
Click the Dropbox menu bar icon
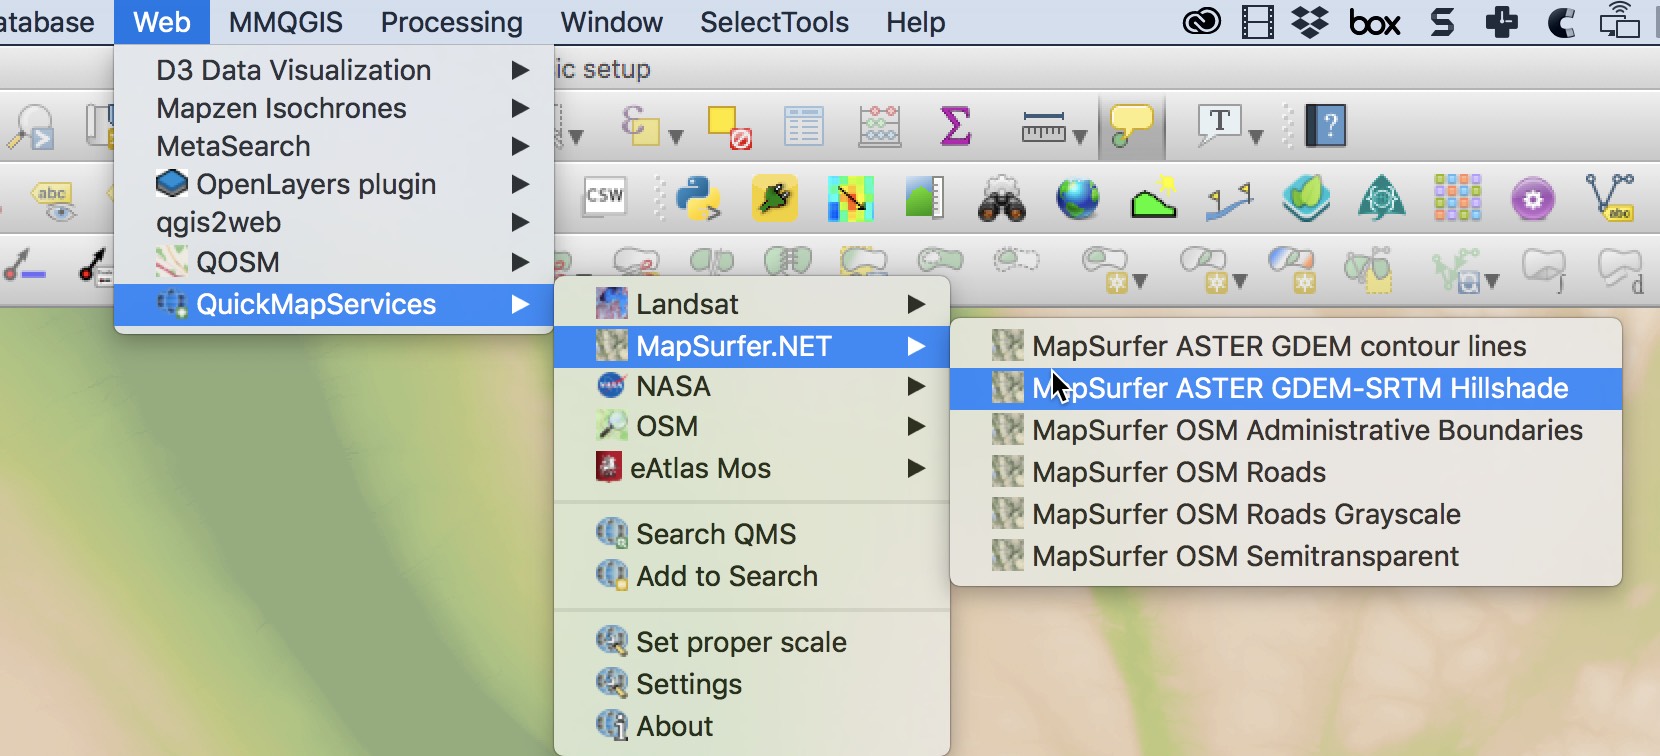[1309, 22]
